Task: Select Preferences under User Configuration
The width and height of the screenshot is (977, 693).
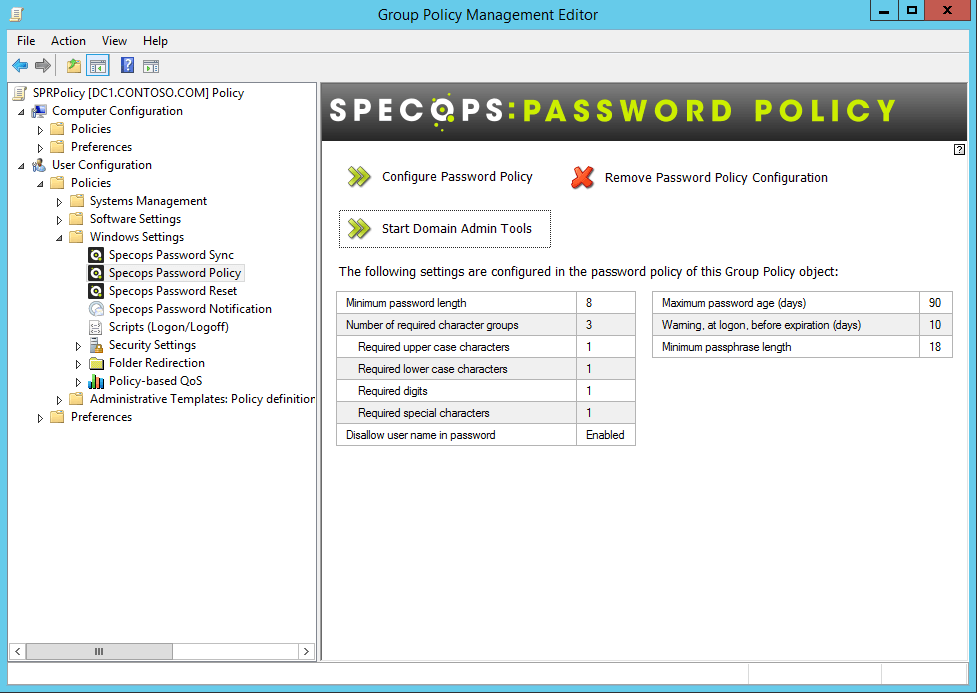Action: click(x=101, y=417)
